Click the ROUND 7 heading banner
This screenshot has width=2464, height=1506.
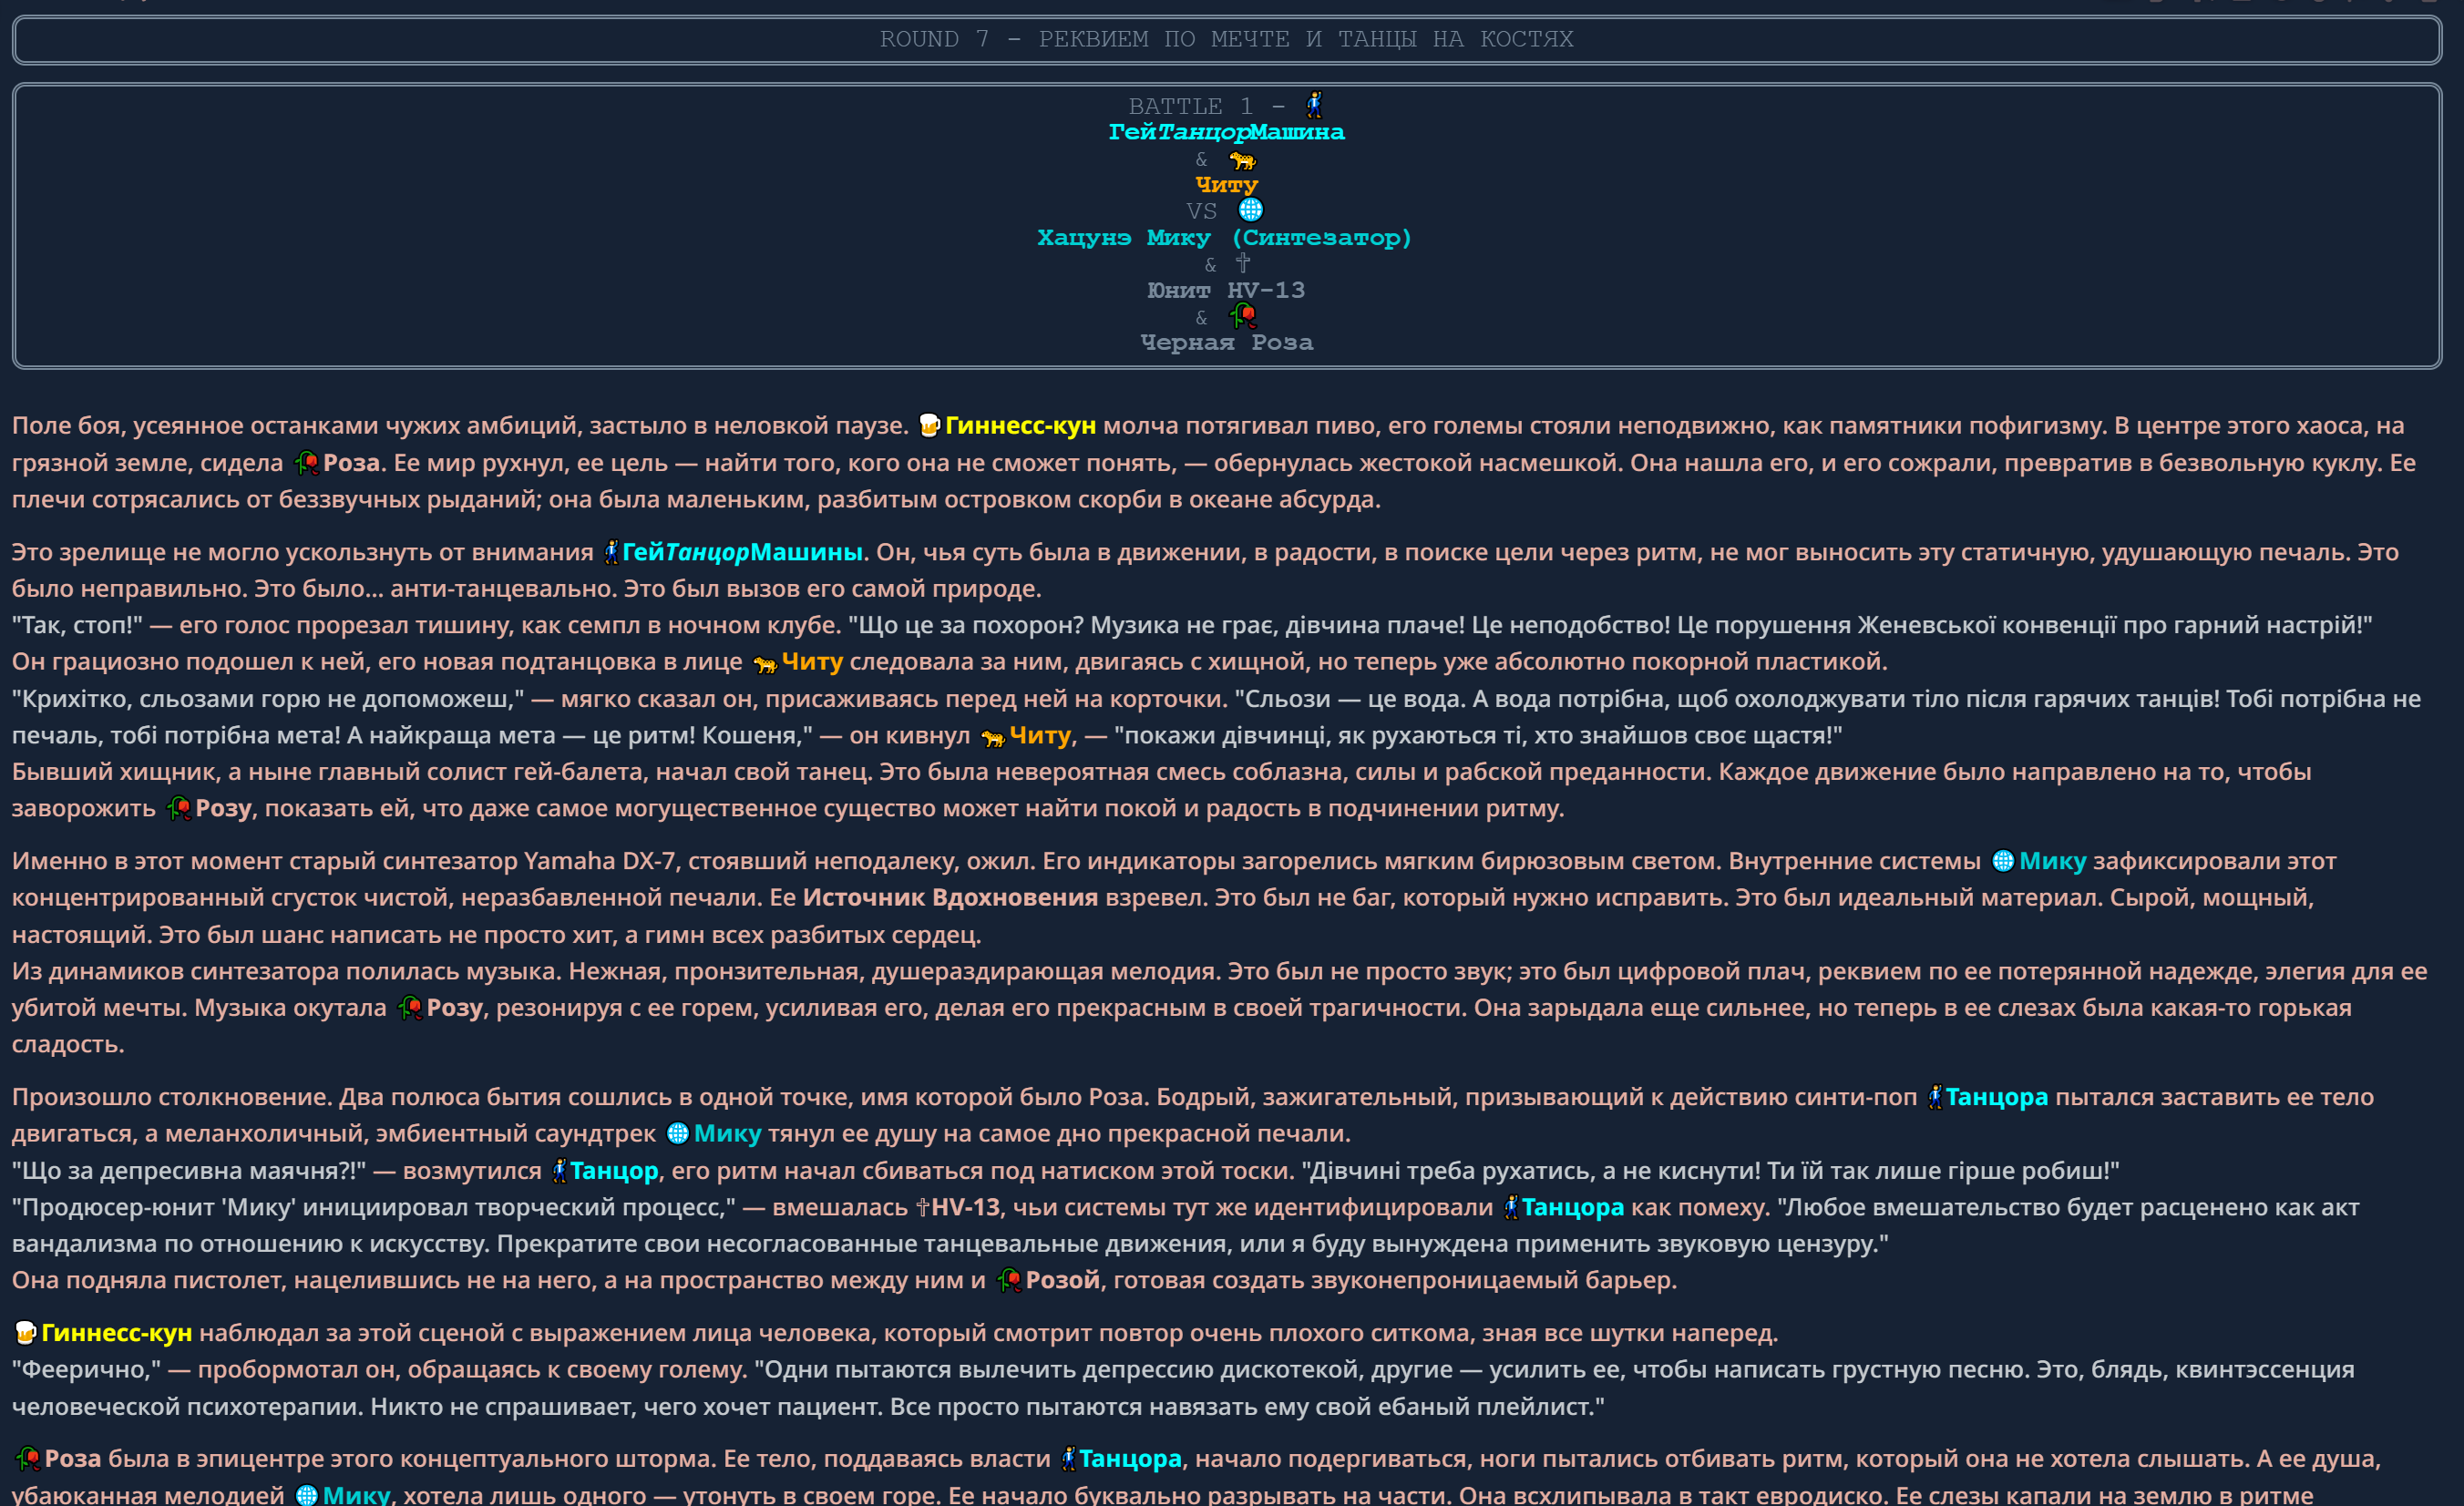coord(1227,39)
